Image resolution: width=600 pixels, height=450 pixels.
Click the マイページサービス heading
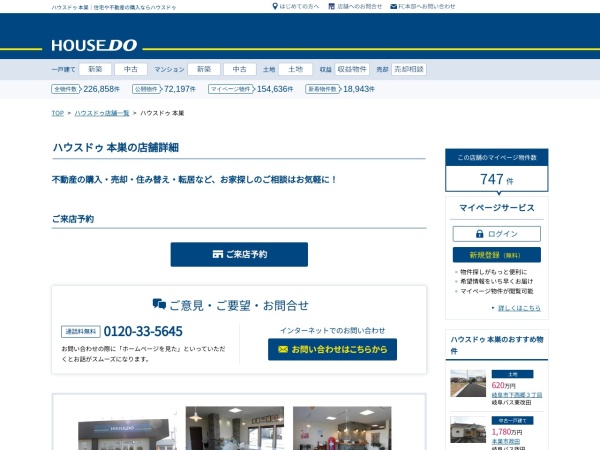497,208
